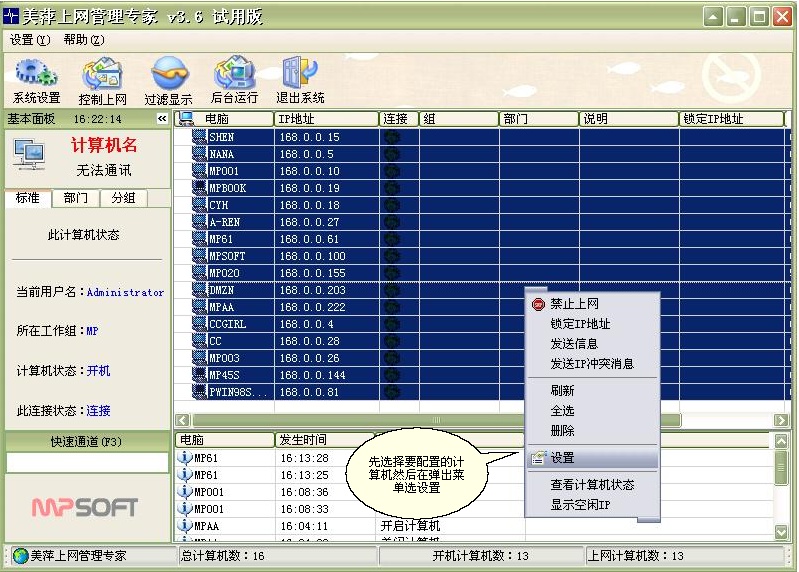
Task: Choose 锁定IP地址 from the context menu
Action: click(x=593, y=324)
